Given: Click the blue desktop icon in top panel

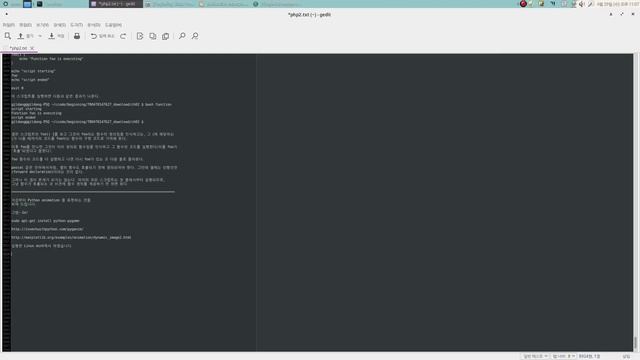Looking at the screenshot, I should (27, 4).
